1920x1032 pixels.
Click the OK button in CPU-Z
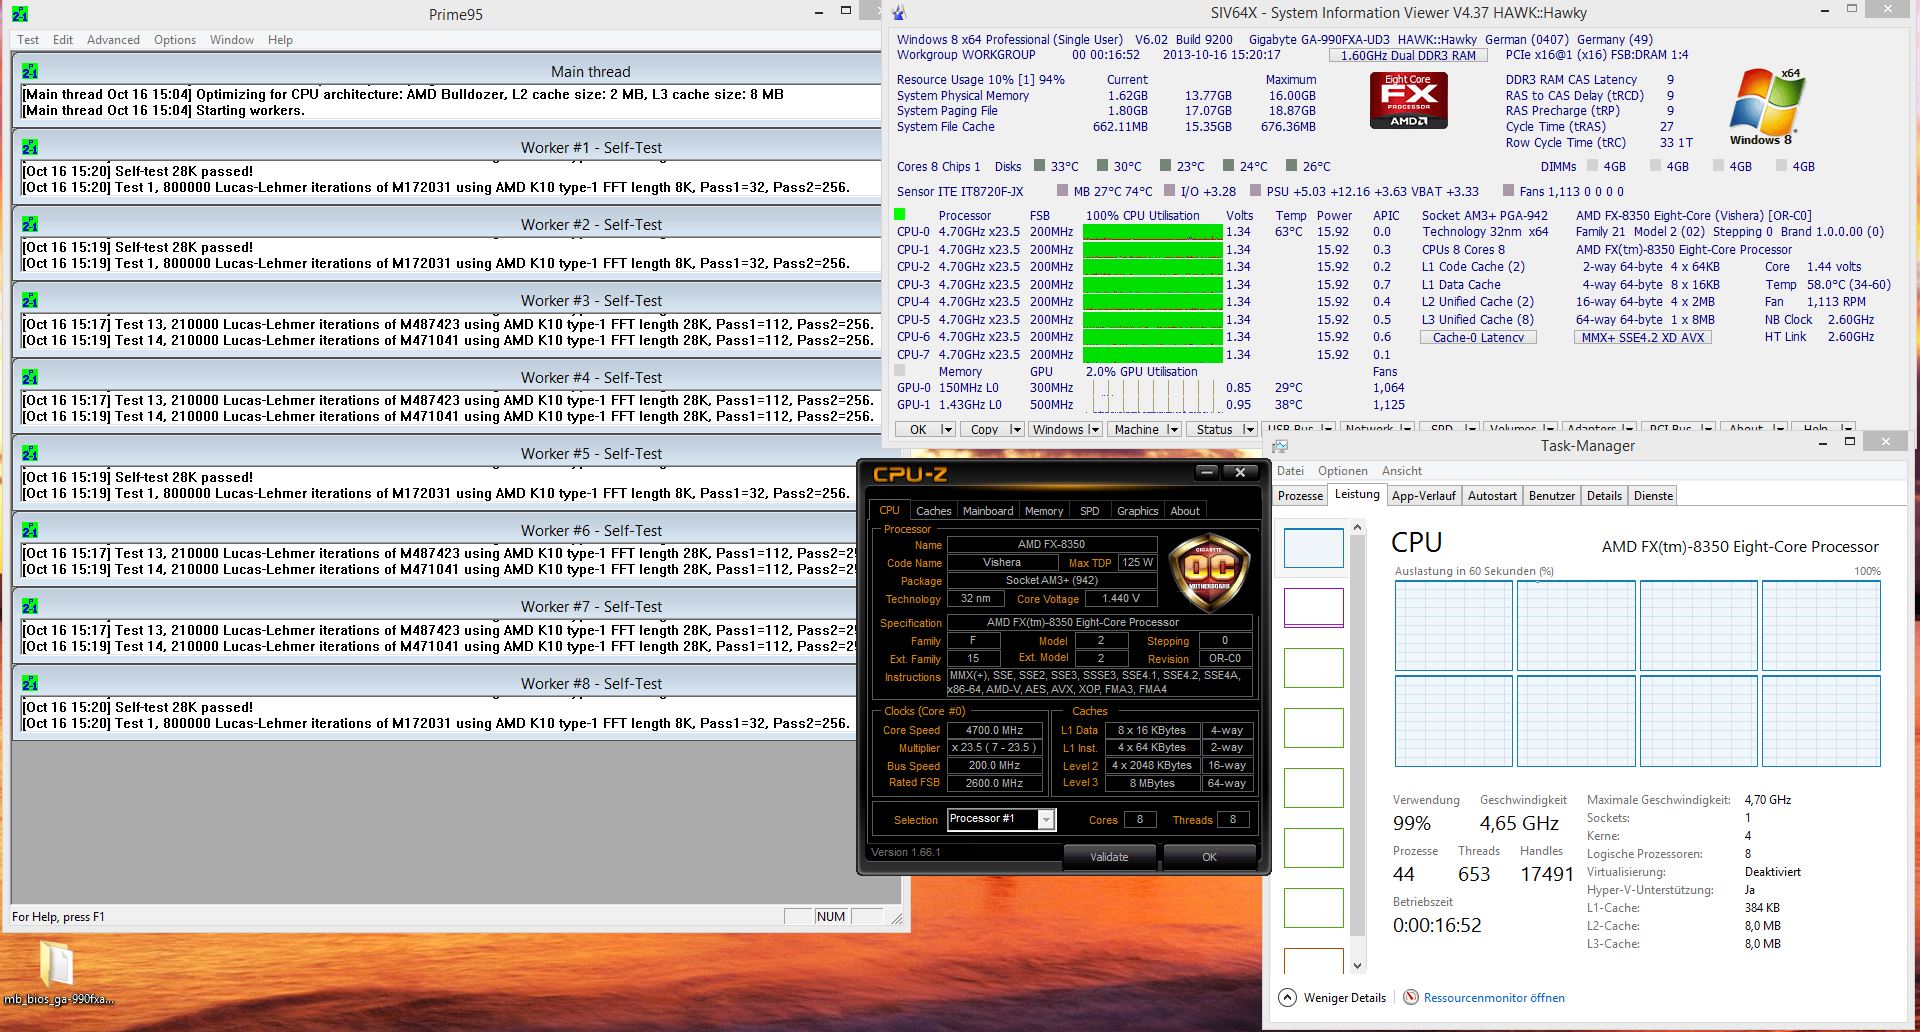pyautogui.click(x=1209, y=857)
